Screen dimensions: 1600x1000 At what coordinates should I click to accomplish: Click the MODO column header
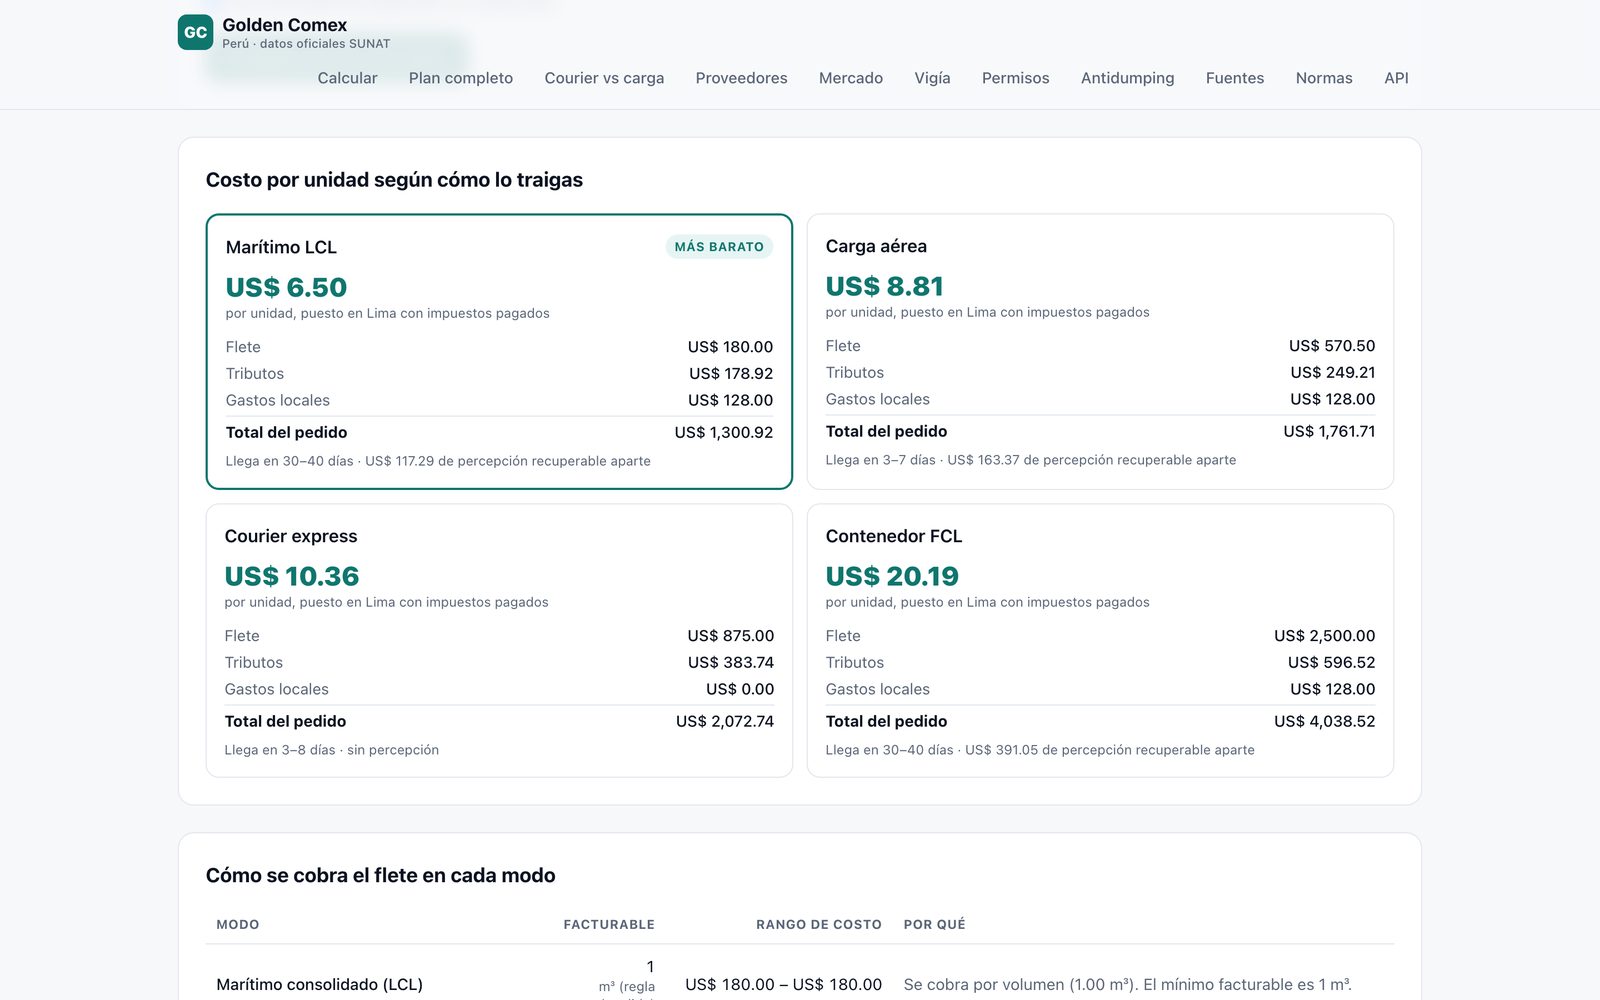[238, 925]
